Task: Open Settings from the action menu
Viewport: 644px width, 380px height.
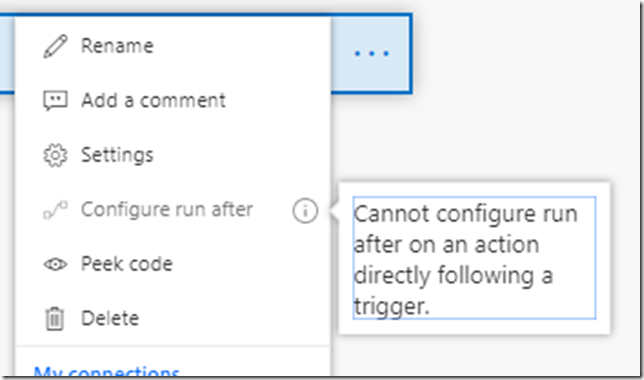Action: pyautogui.click(x=117, y=155)
